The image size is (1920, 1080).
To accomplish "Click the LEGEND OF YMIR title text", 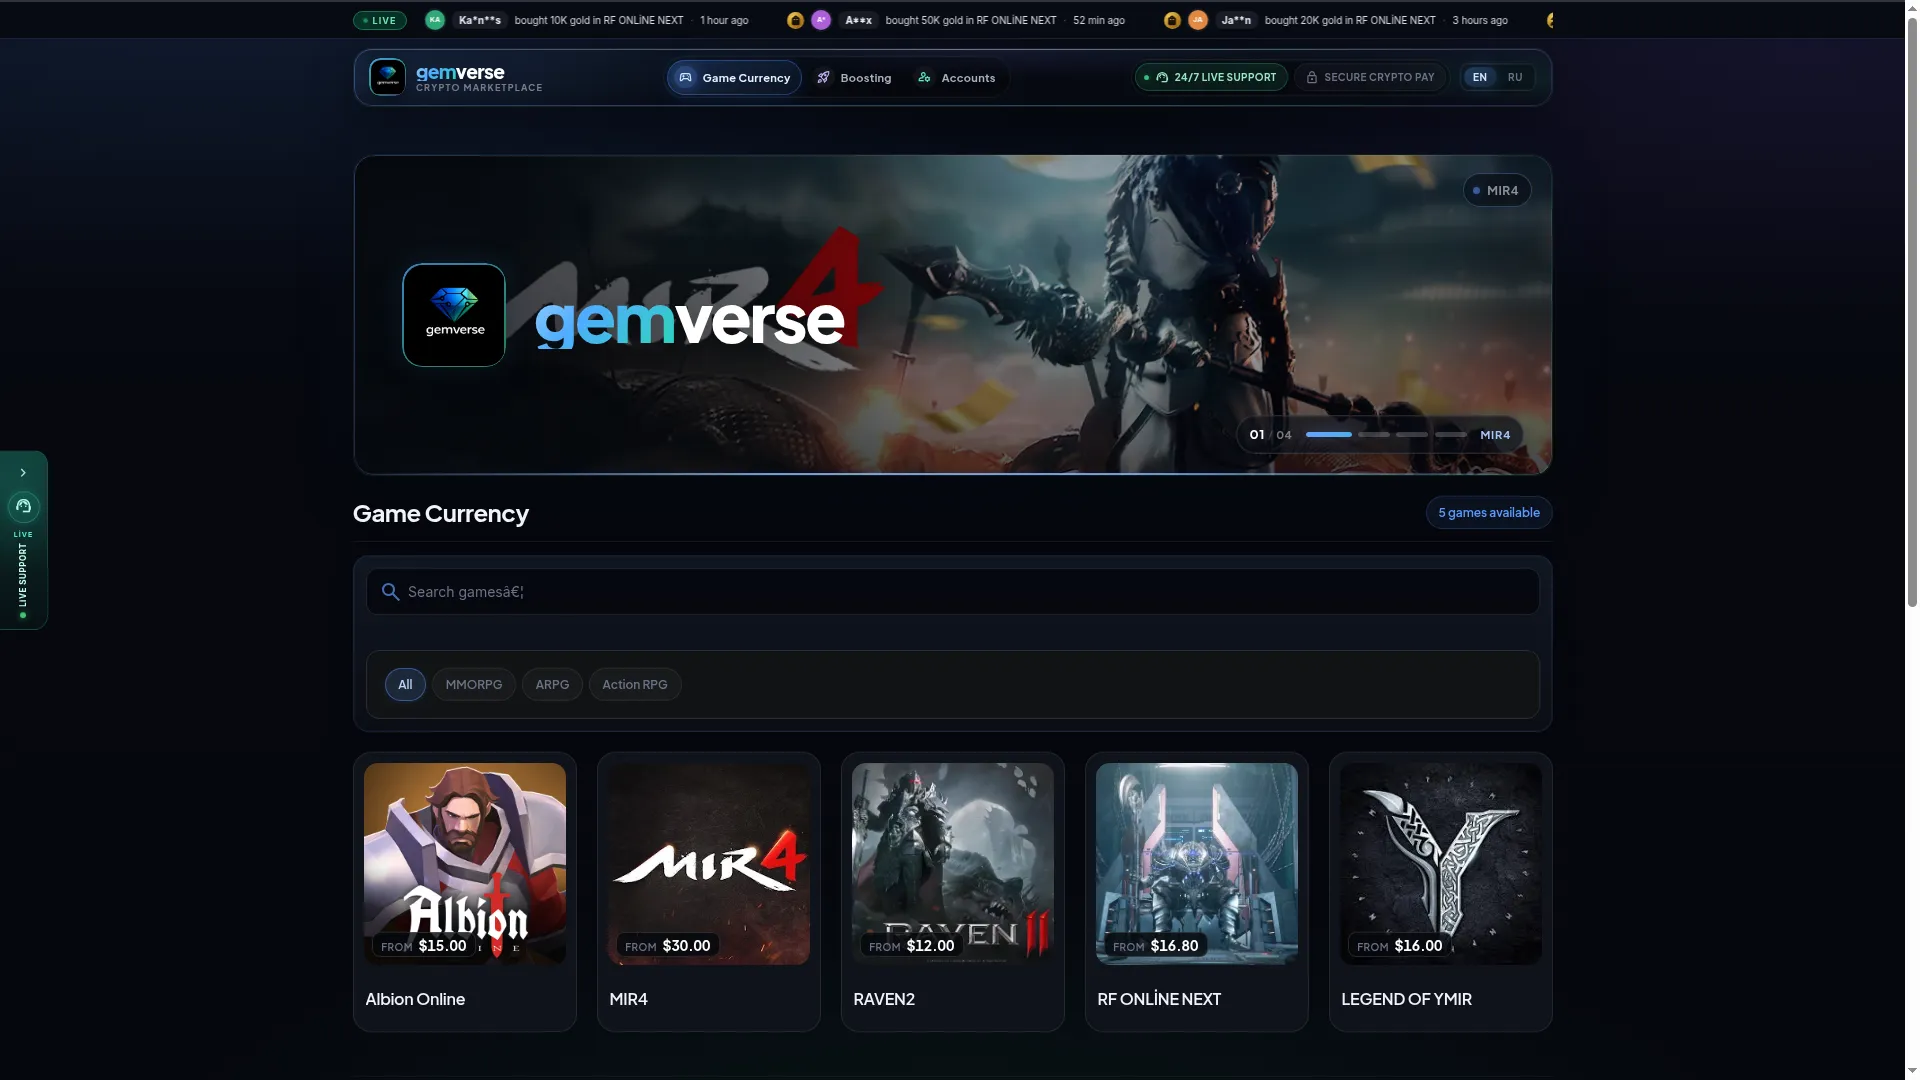I will 1406,999.
